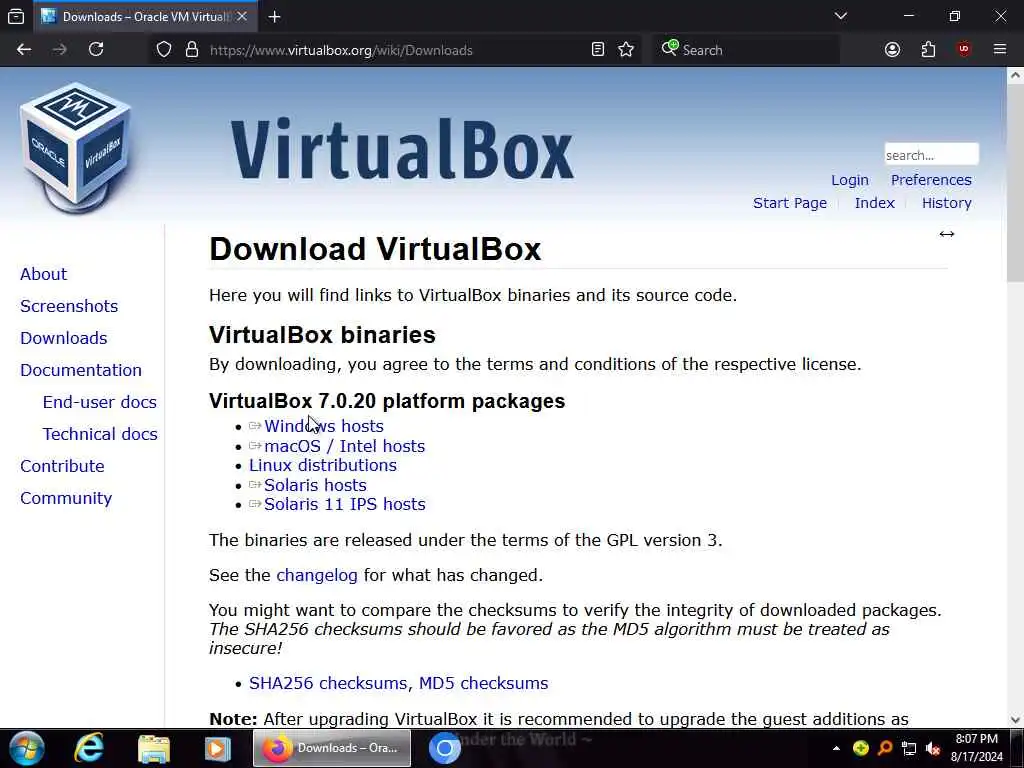Click the blue circular Cortana-style taskbar icon
1024x768 pixels.
(445, 748)
